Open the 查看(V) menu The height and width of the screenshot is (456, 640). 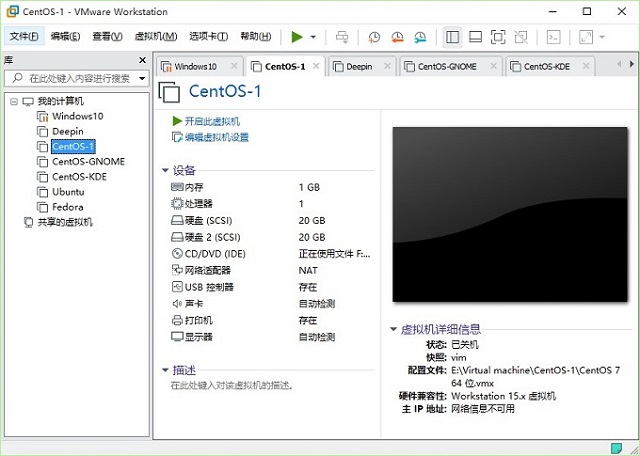tap(107, 36)
